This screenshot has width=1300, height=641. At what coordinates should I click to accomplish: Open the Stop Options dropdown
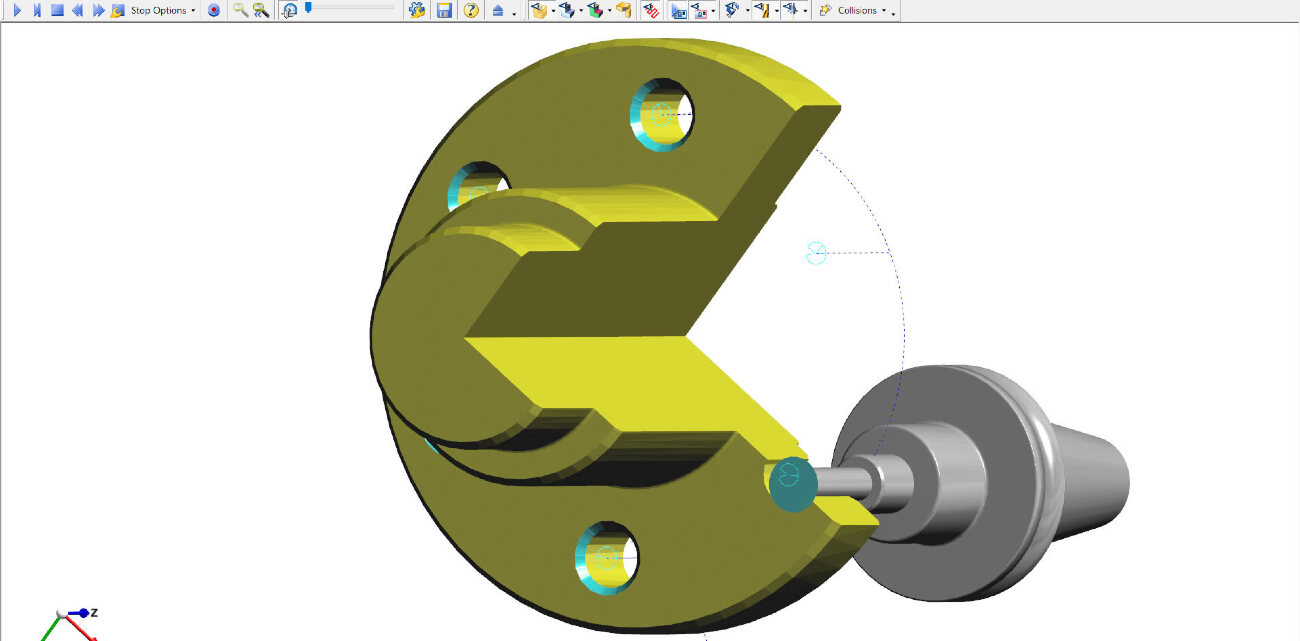pyautogui.click(x=163, y=10)
